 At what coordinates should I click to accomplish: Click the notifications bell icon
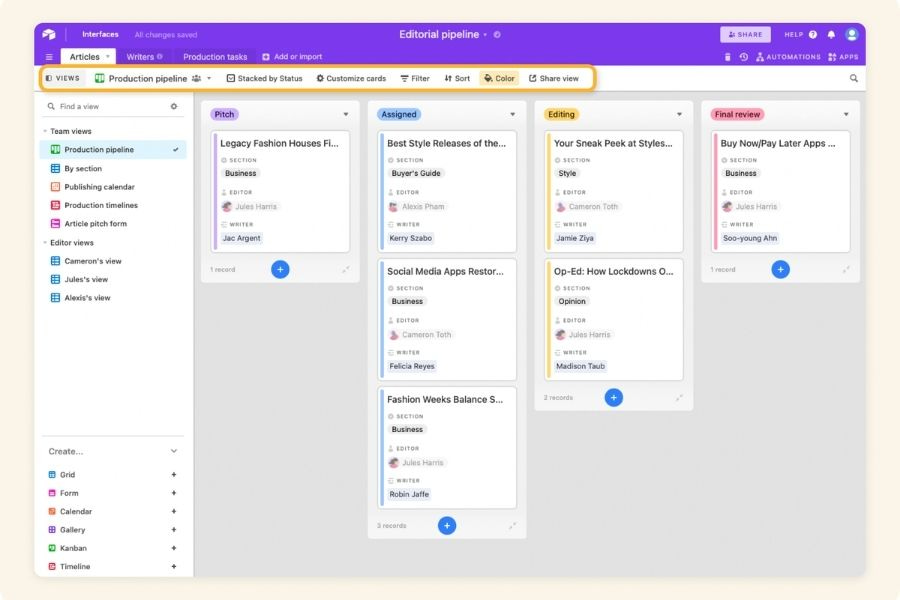pos(830,34)
